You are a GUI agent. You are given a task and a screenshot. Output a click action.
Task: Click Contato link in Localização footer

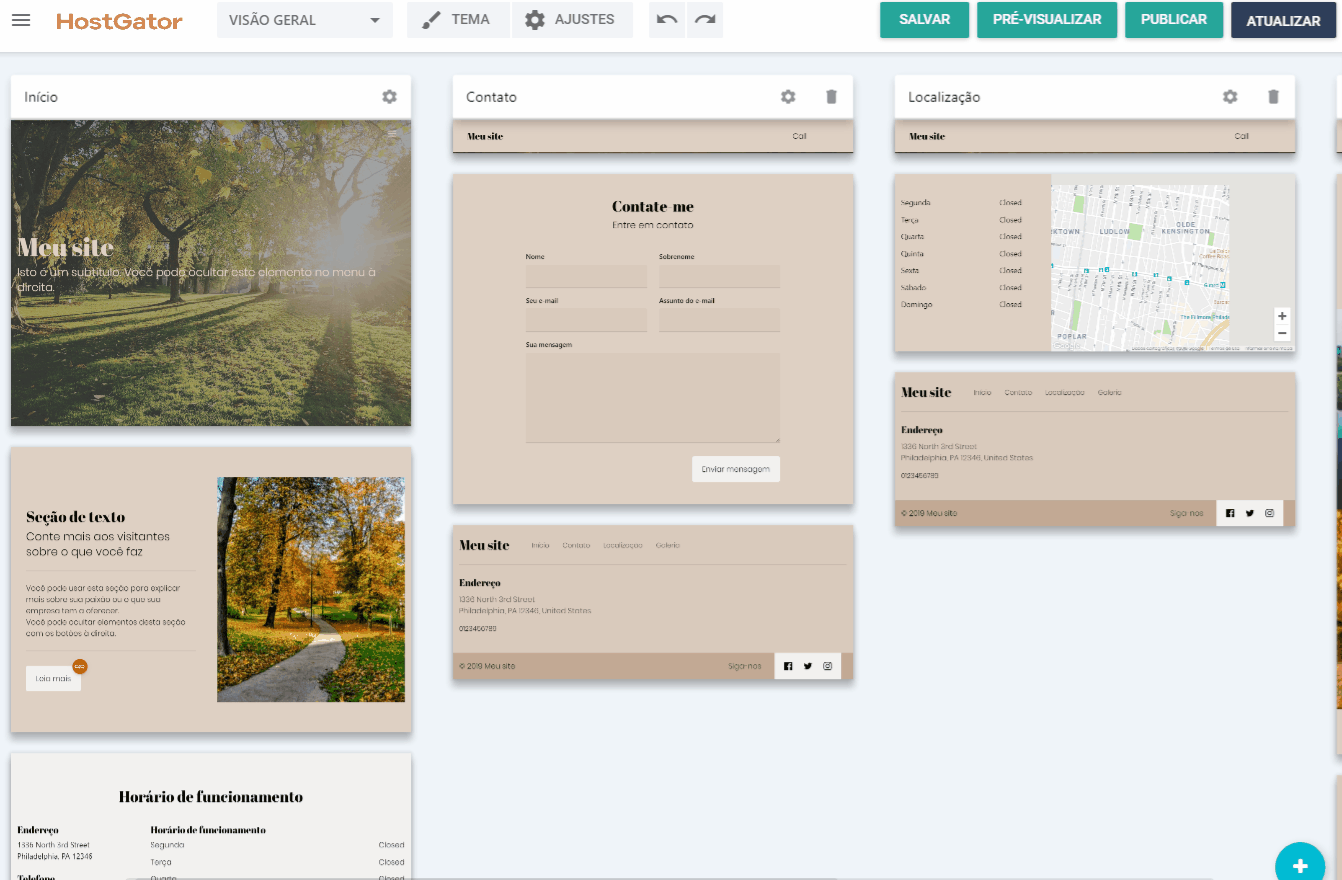pyautogui.click(x=1018, y=393)
